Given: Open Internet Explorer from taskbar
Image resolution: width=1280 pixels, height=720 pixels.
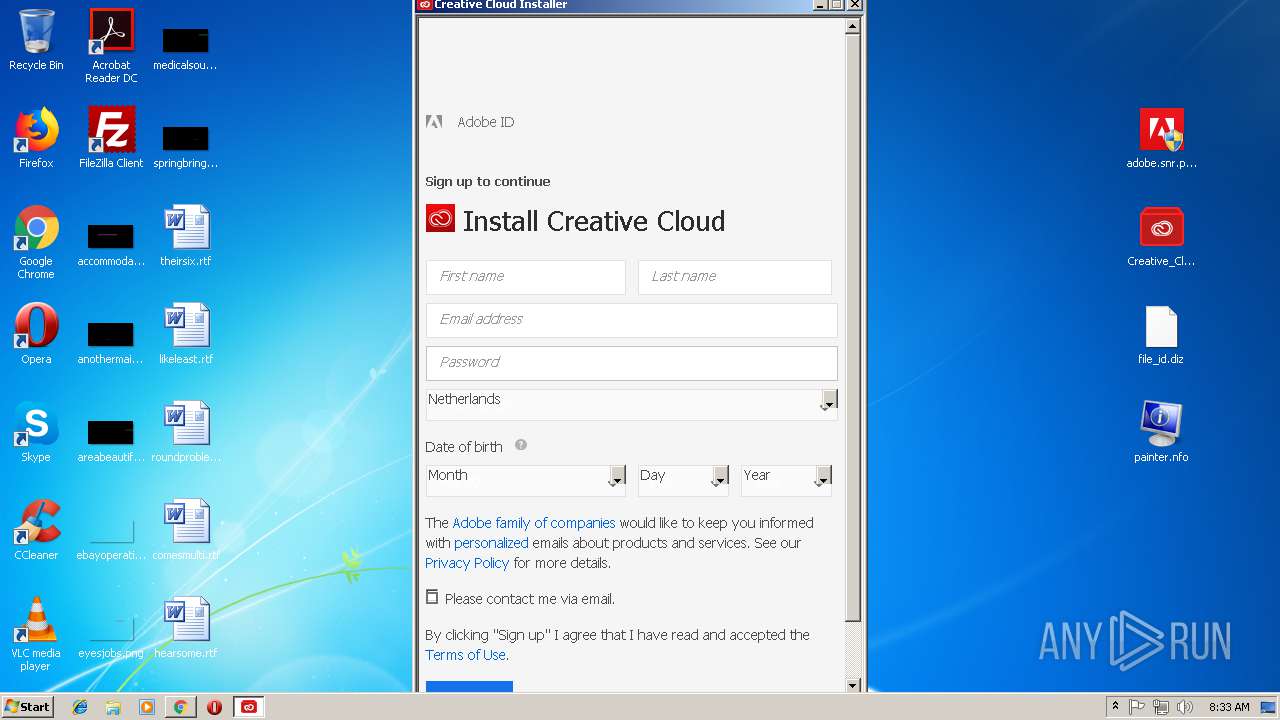Looking at the screenshot, I should tap(80, 707).
